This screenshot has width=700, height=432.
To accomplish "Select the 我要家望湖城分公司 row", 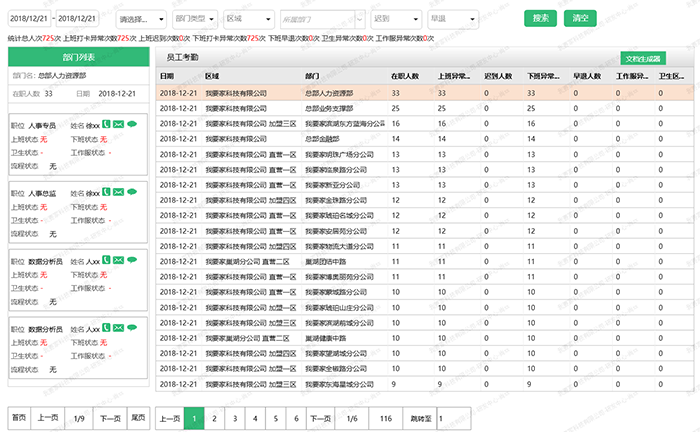I will (x=425, y=353).
